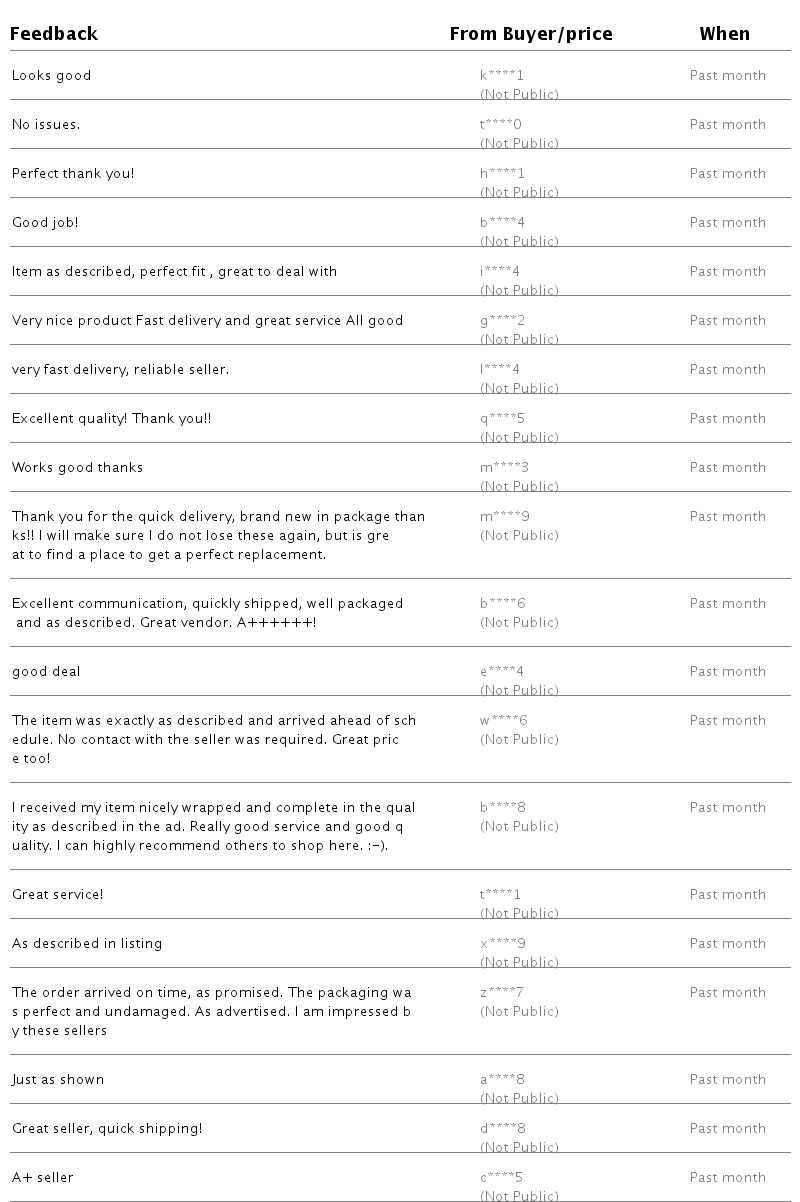Open buyer w****6 profile
This screenshot has height=1202, width=800.
tap(503, 721)
